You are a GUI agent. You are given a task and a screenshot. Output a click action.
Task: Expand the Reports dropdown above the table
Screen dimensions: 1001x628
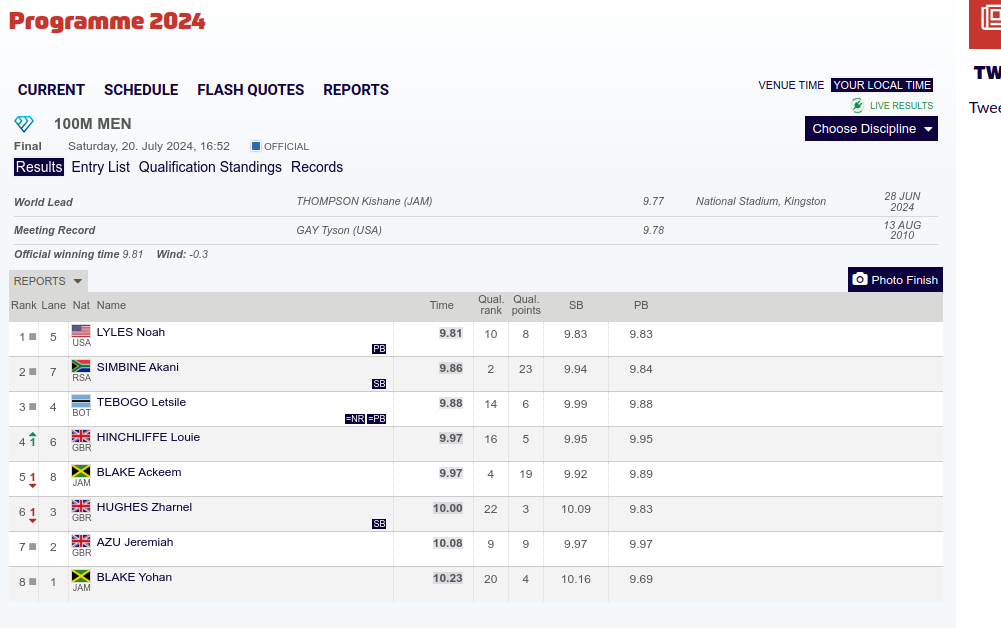(49, 281)
